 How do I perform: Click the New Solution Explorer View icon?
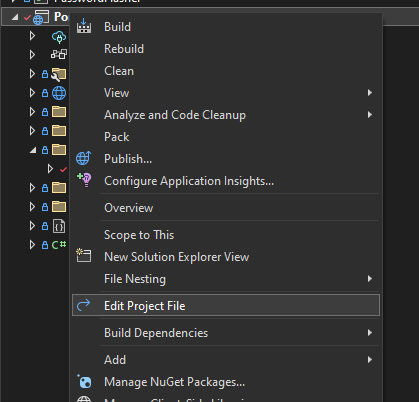(x=84, y=256)
